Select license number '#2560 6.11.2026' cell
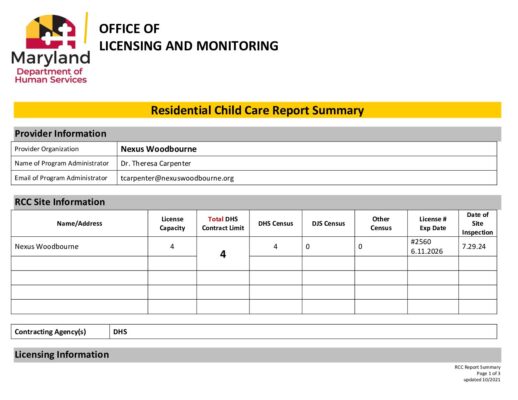The width and height of the screenshot is (518, 400). click(x=433, y=247)
